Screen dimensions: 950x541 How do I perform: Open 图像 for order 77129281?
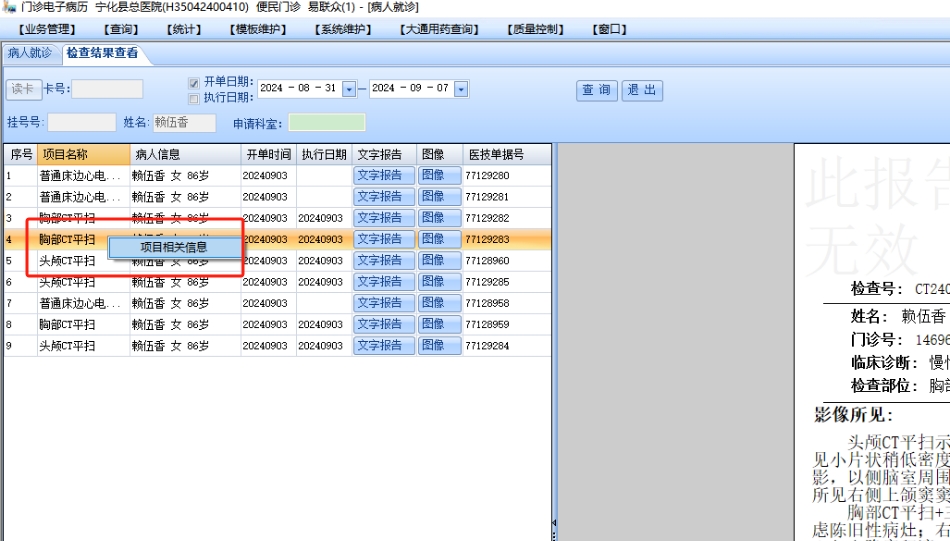tap(439, 197)
